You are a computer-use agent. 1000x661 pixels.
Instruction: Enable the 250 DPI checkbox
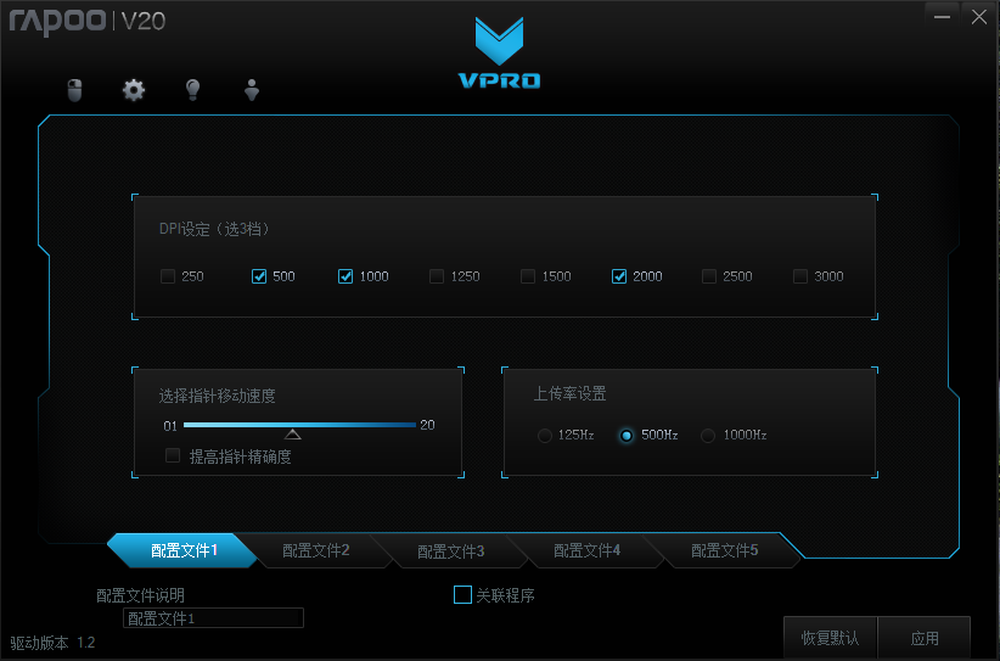click(x=168, y=276)
